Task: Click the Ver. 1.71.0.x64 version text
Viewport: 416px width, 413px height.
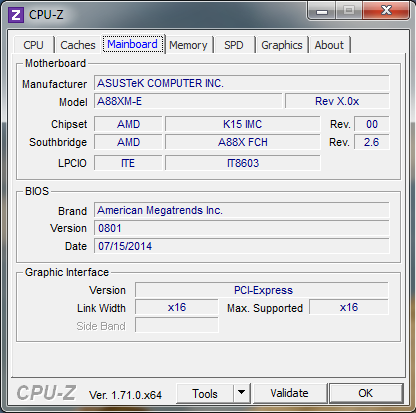Action: pyautogui.click(x=125, y=395)
